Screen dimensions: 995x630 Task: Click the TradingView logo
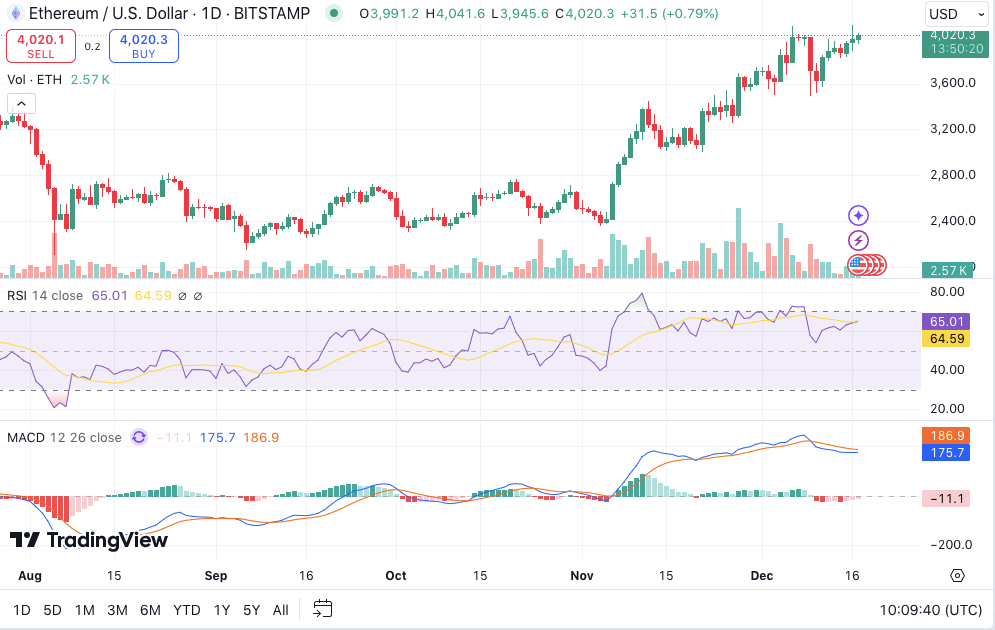coord(88,540)
